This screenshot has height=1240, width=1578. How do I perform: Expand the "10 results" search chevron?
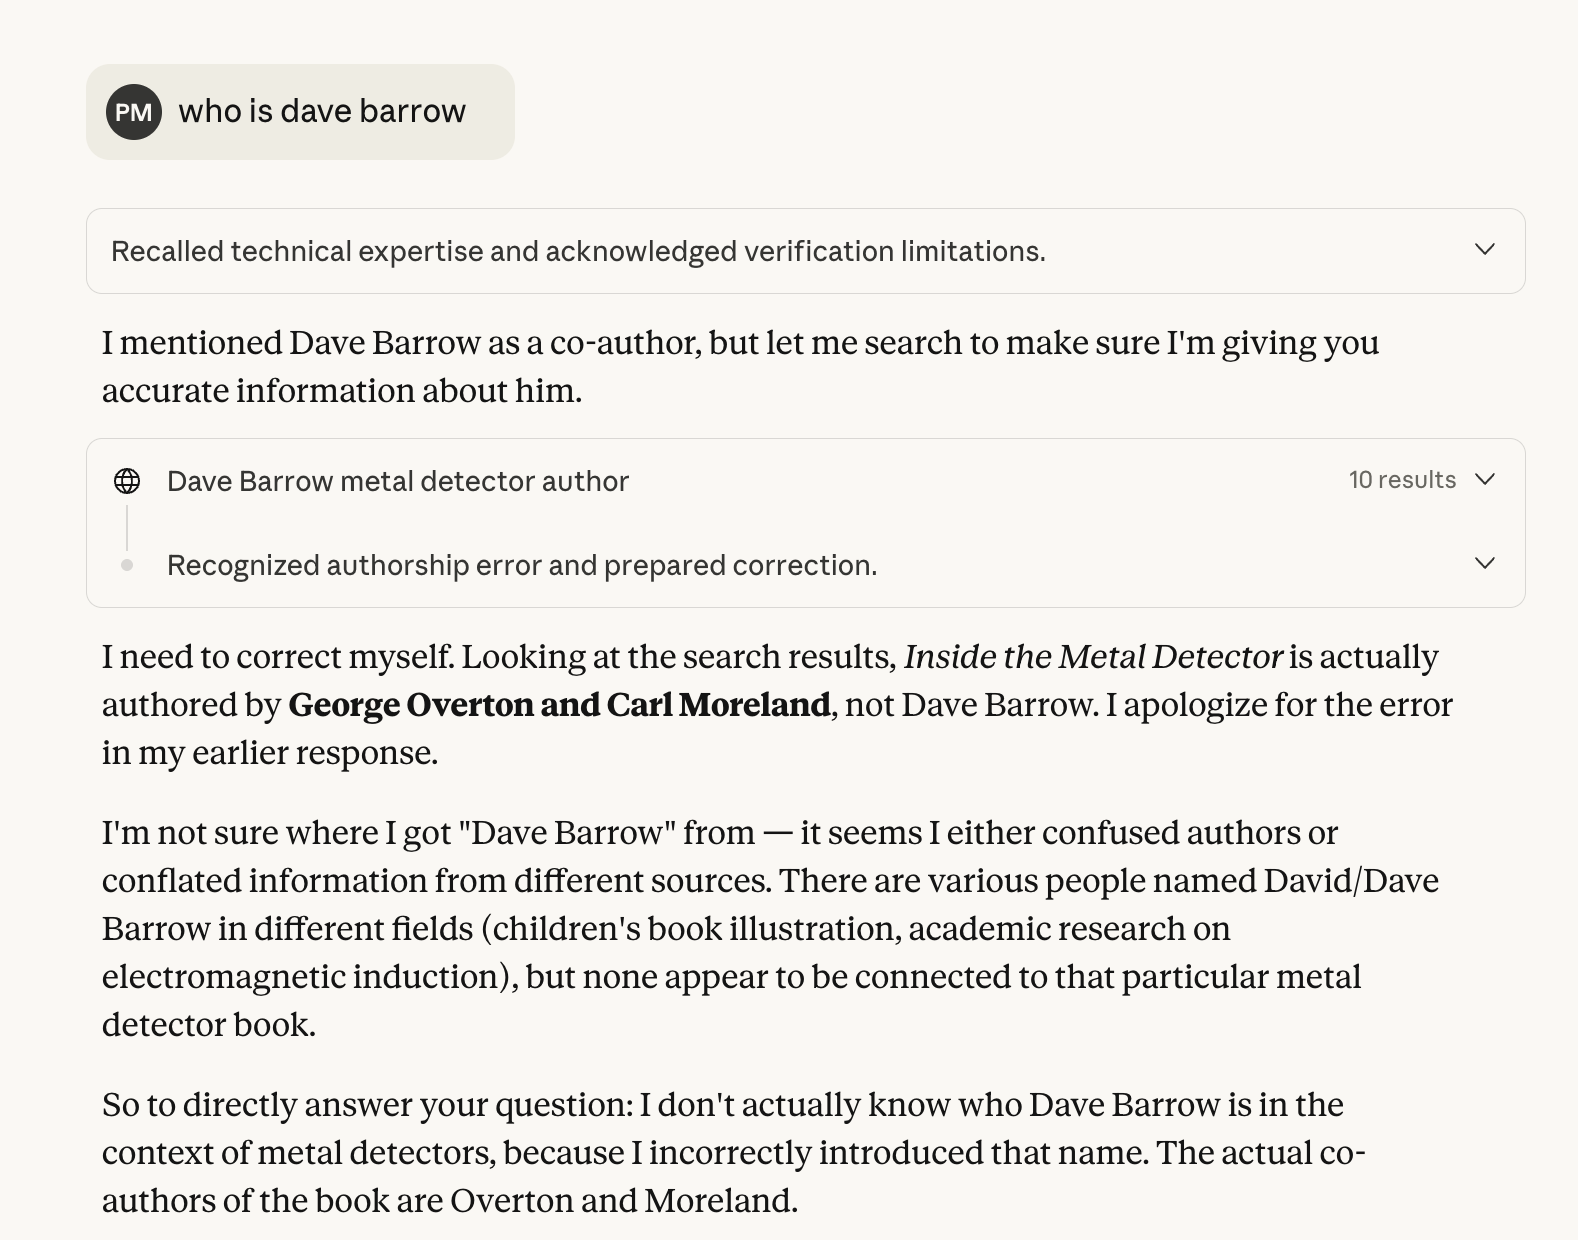click(1485, 480)
